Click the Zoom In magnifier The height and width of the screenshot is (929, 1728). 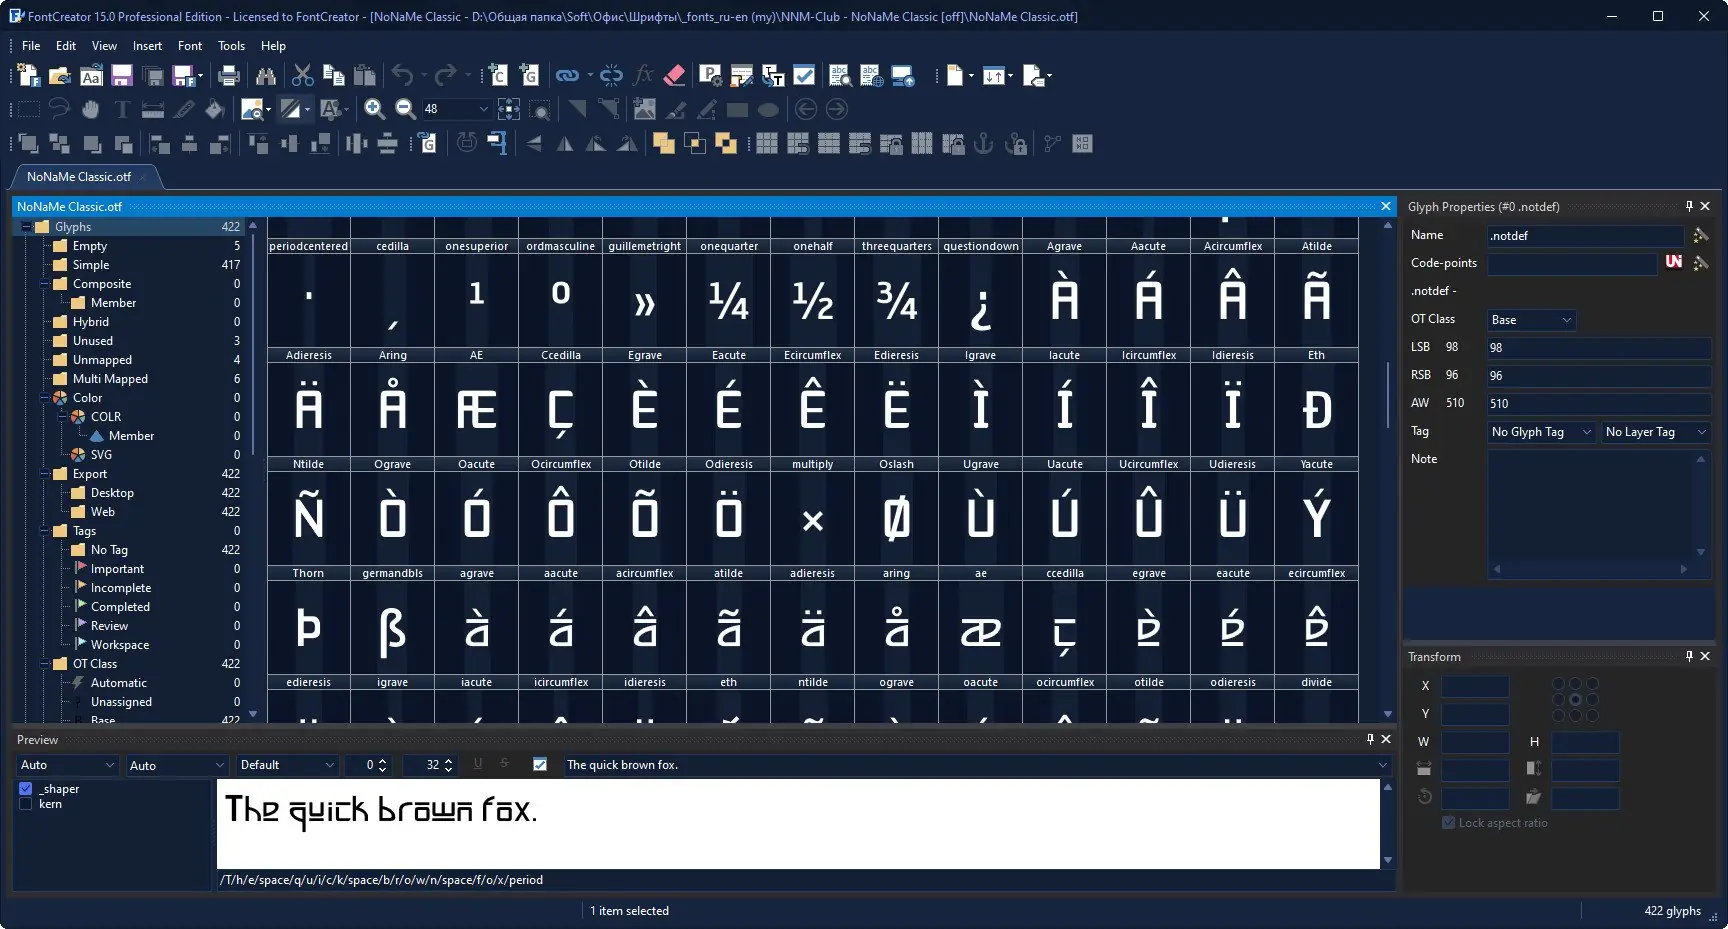[x=375, y=109]
